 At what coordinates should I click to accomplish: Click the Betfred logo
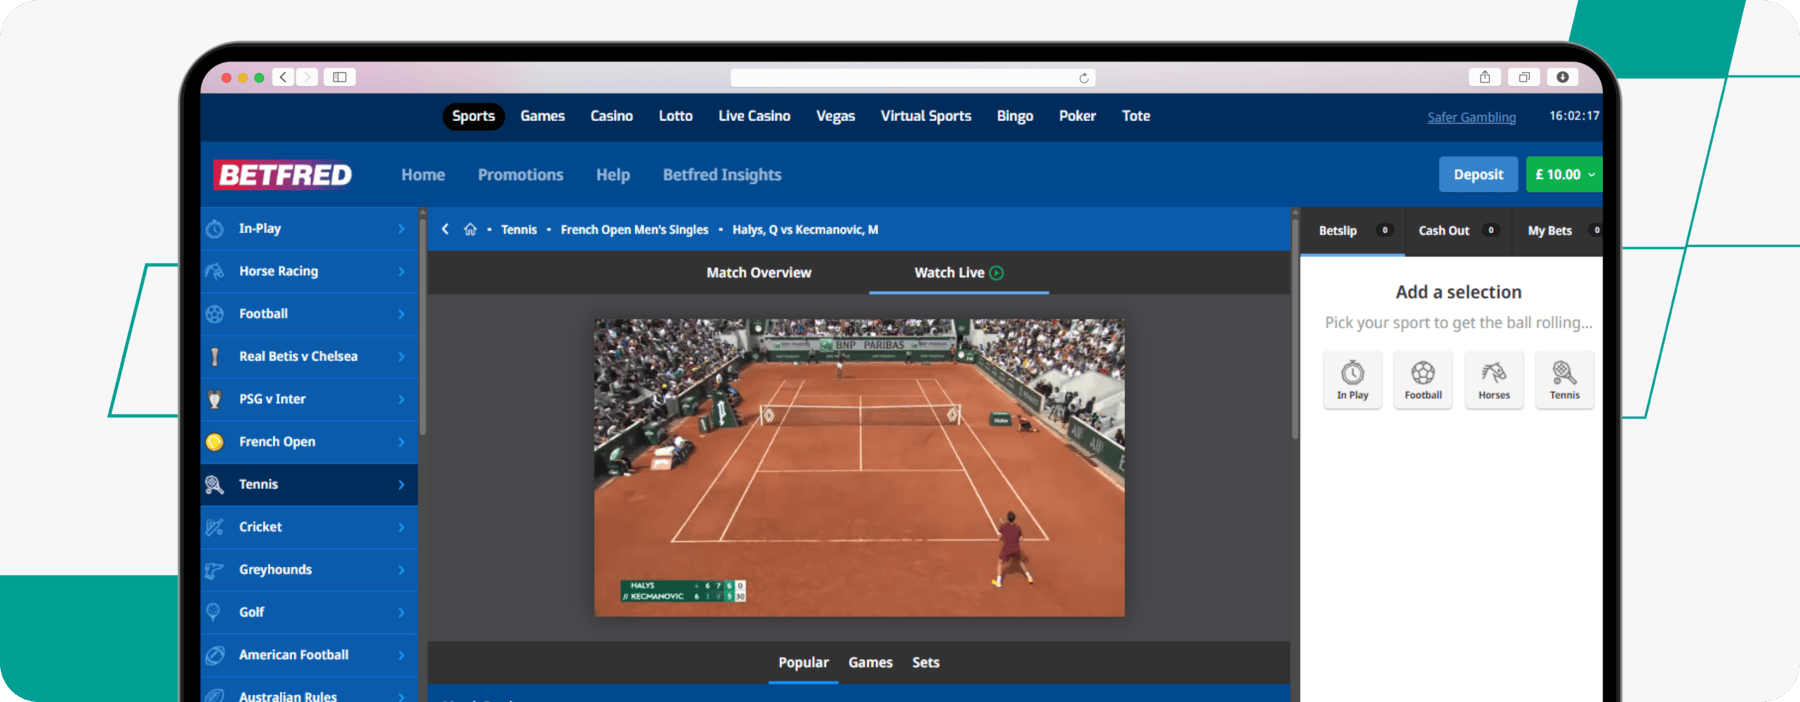tap(284, 175)
